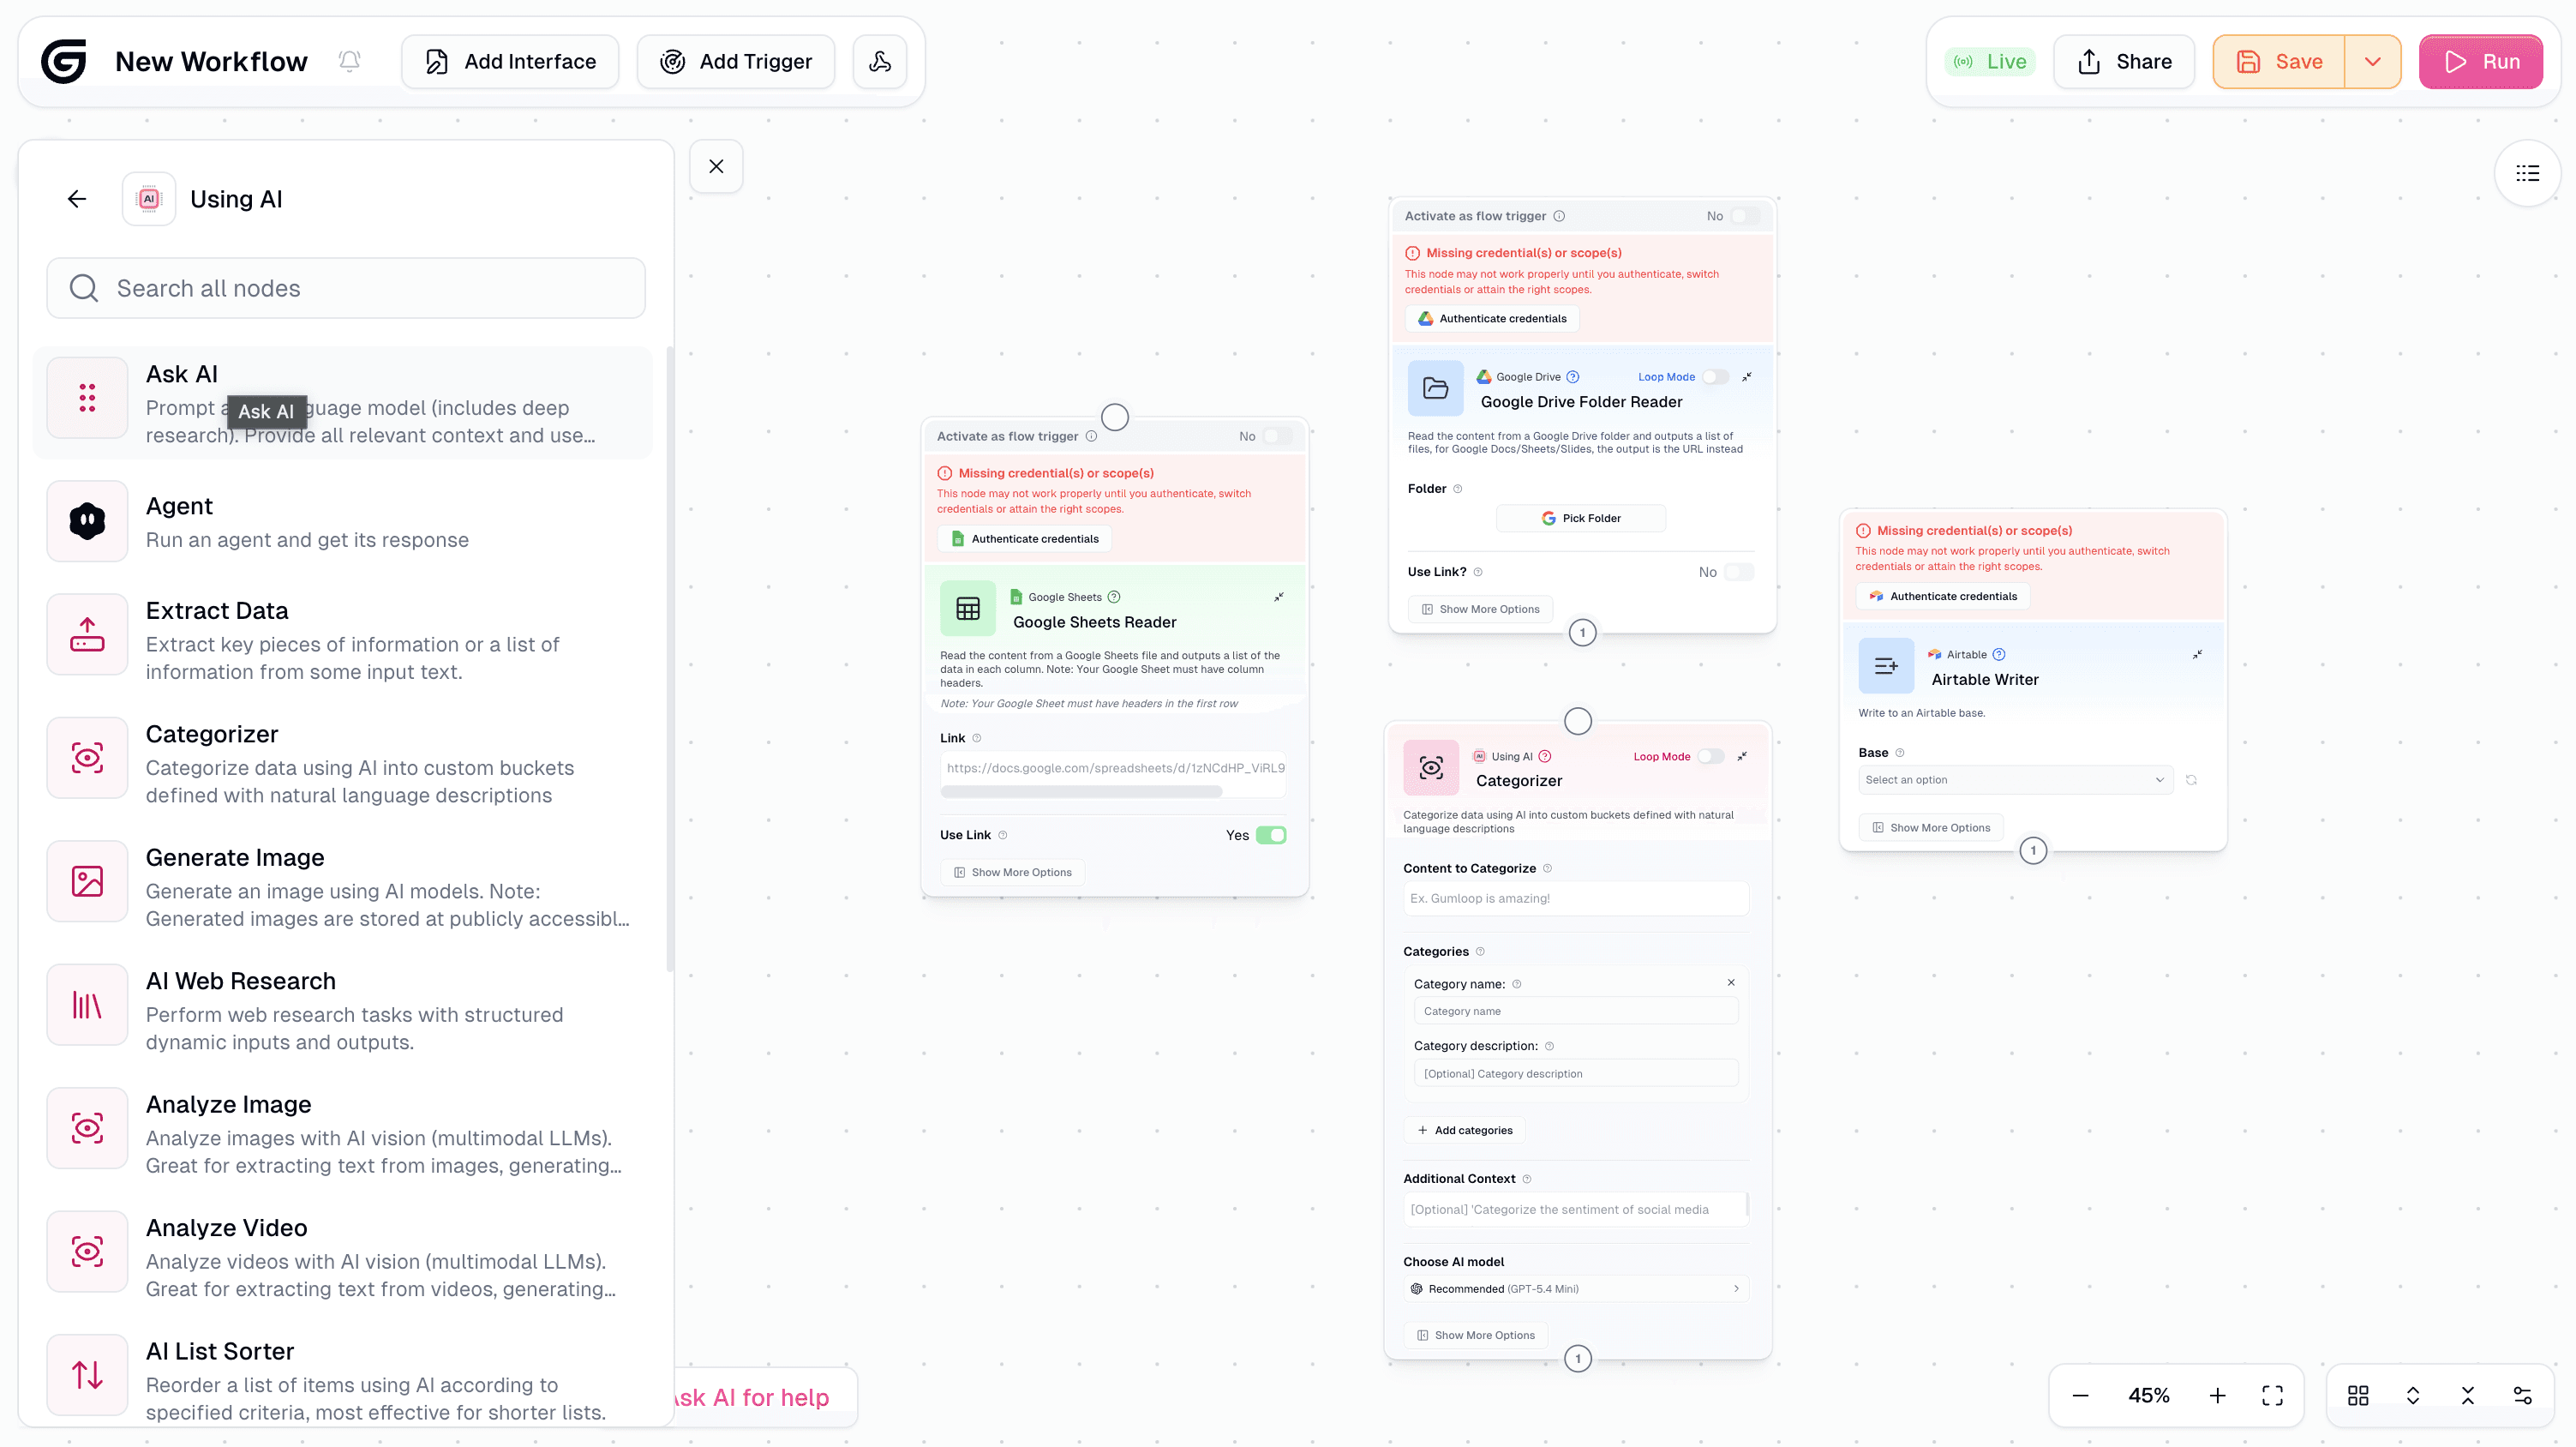Go back using the left arrow

[77, 199]
